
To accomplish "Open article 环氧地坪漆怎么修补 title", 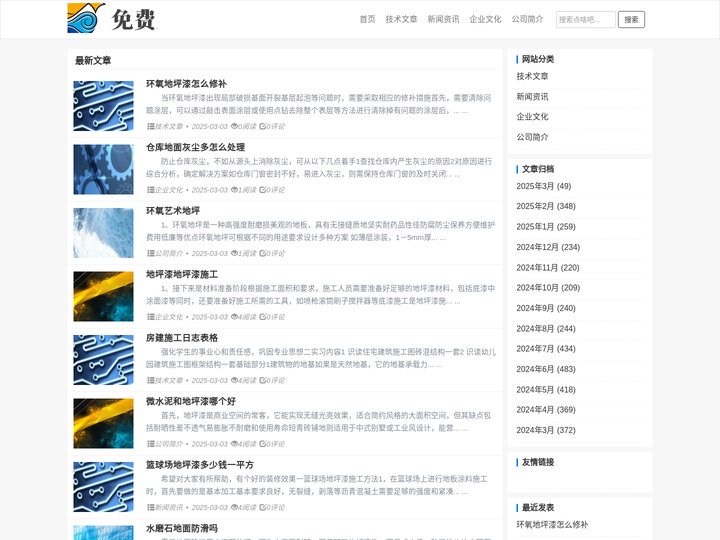I will click(186, 84).
